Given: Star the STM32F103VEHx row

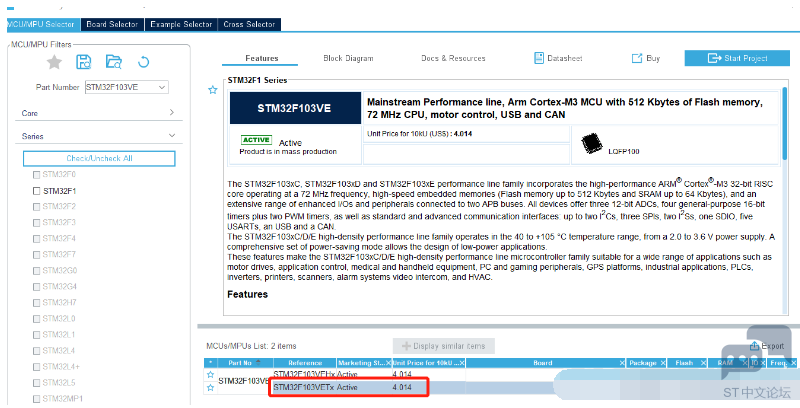Looking at the screenshot, I should (210, 375).
